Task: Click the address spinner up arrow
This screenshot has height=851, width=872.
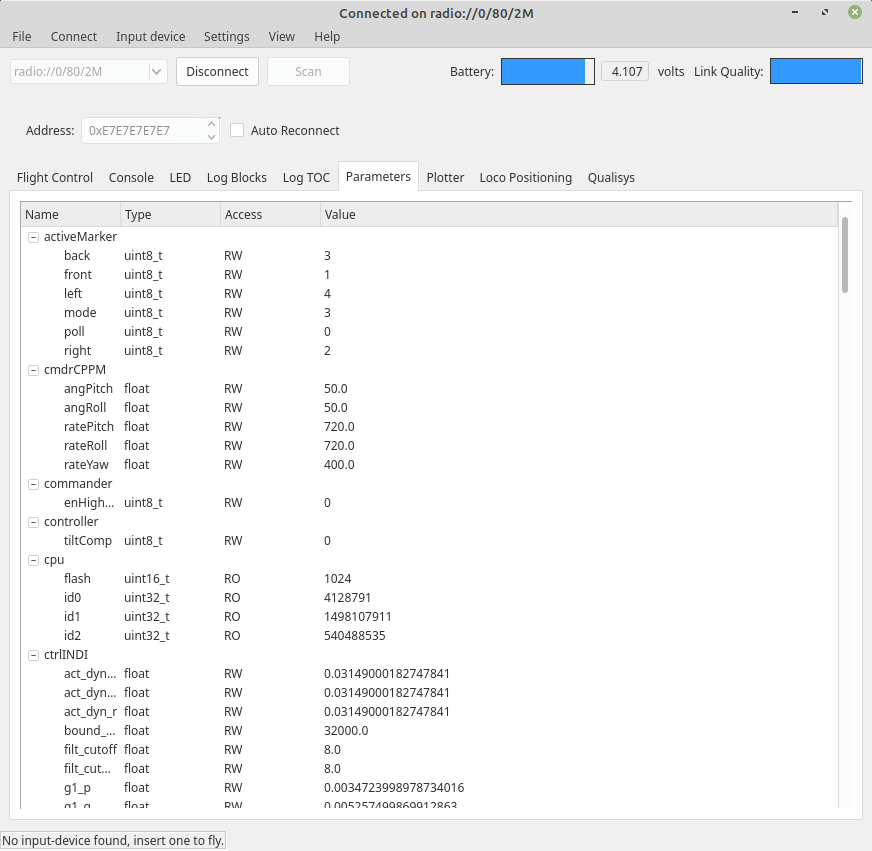Action: [211, 124]
